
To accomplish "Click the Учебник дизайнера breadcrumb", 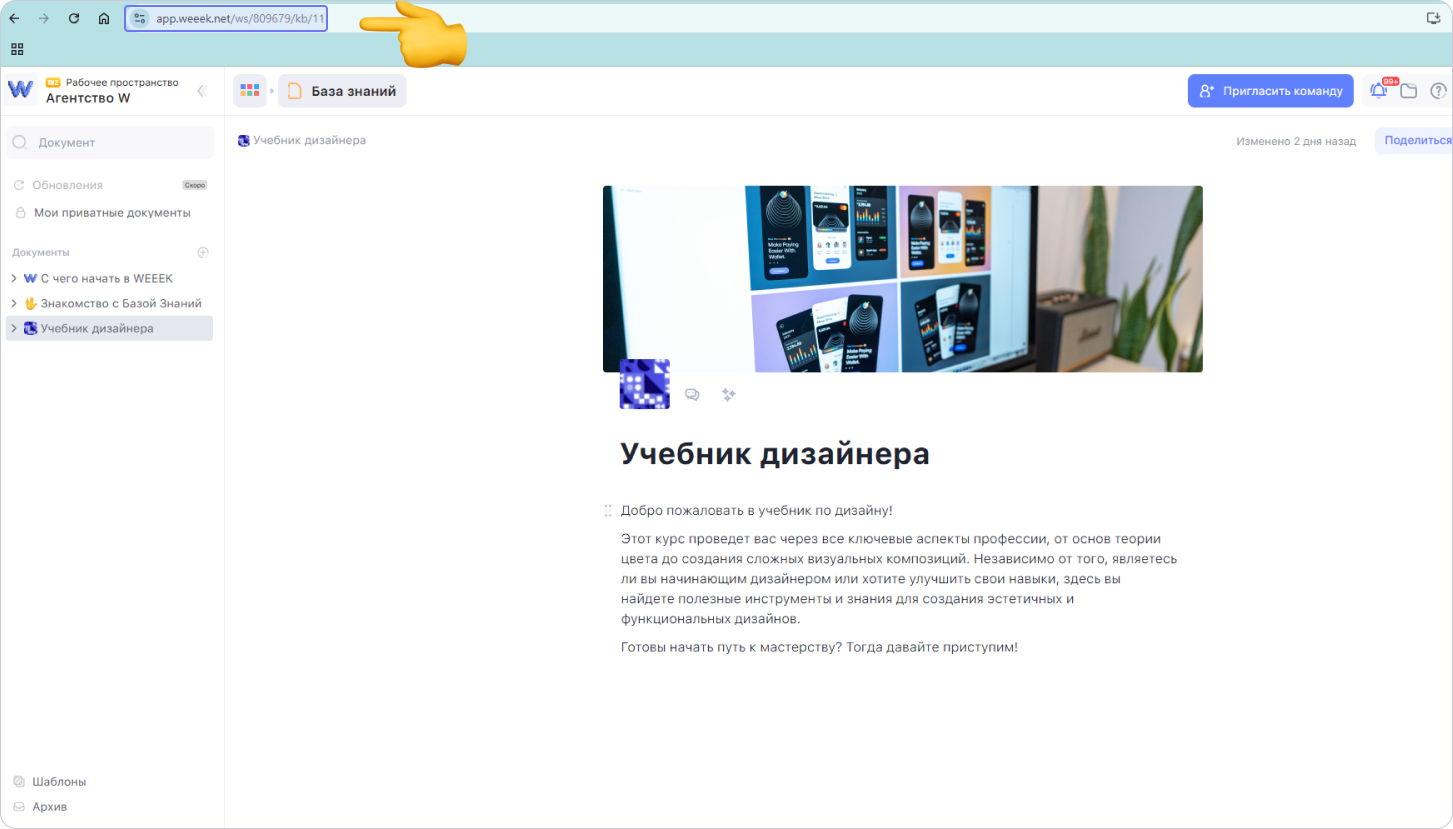I will [302, 140].
